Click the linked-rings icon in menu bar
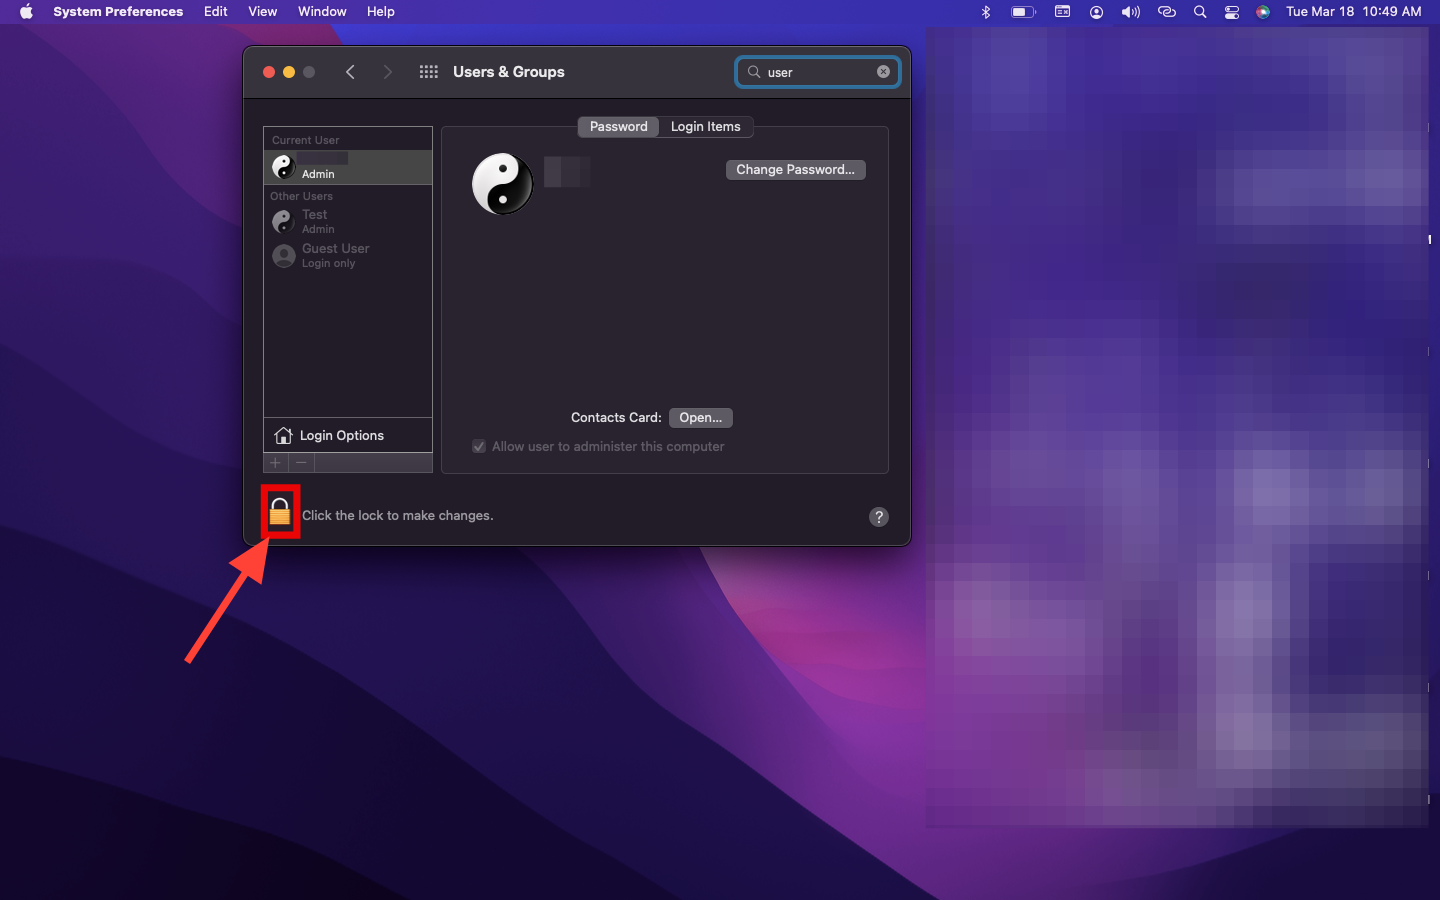Screen dimensions: 1440x900 pos(1166,12)
